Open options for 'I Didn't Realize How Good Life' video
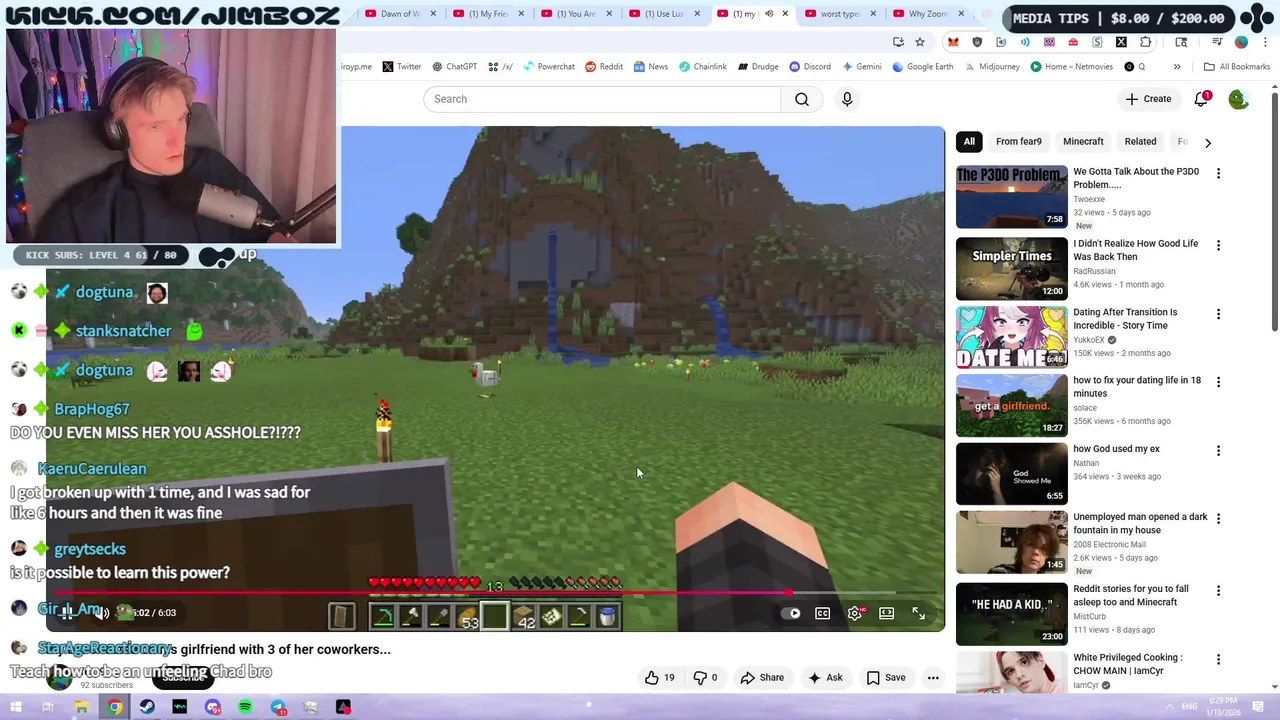Viewport: 1280px width, 720px height. pyautogui.click(x=1218, y=245)
